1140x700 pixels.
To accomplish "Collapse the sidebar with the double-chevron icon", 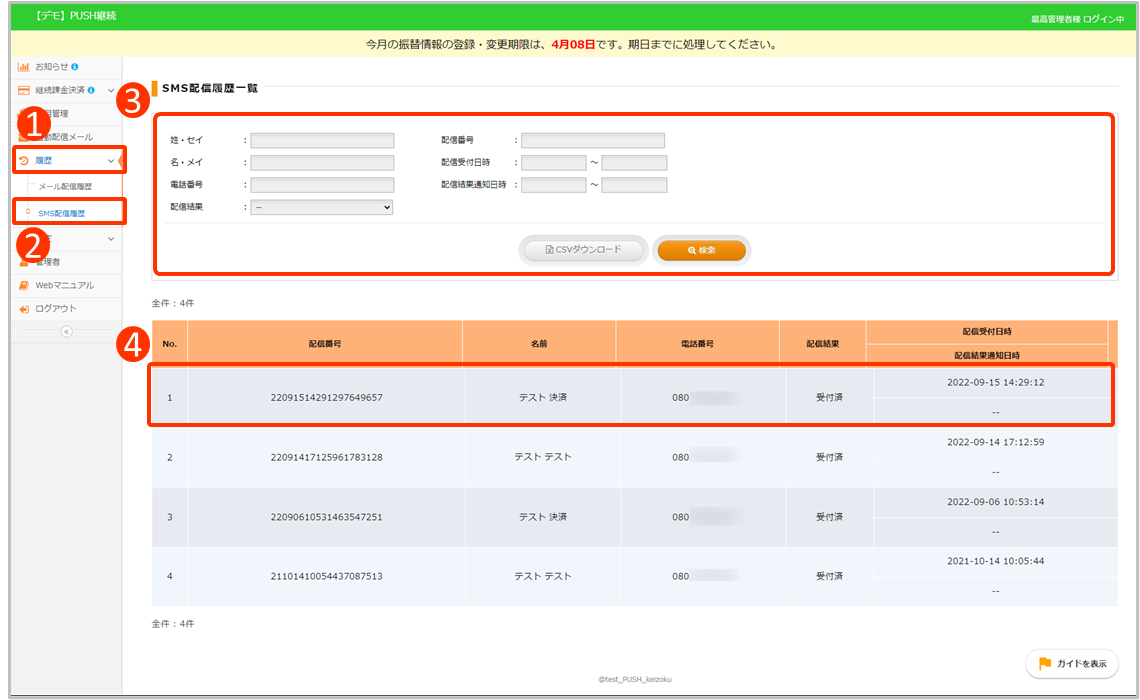I will point(67,332).
